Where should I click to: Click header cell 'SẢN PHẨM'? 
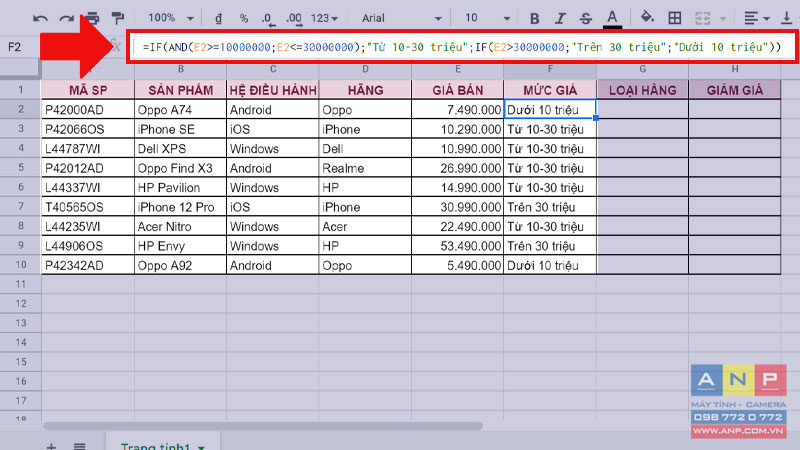181,90
